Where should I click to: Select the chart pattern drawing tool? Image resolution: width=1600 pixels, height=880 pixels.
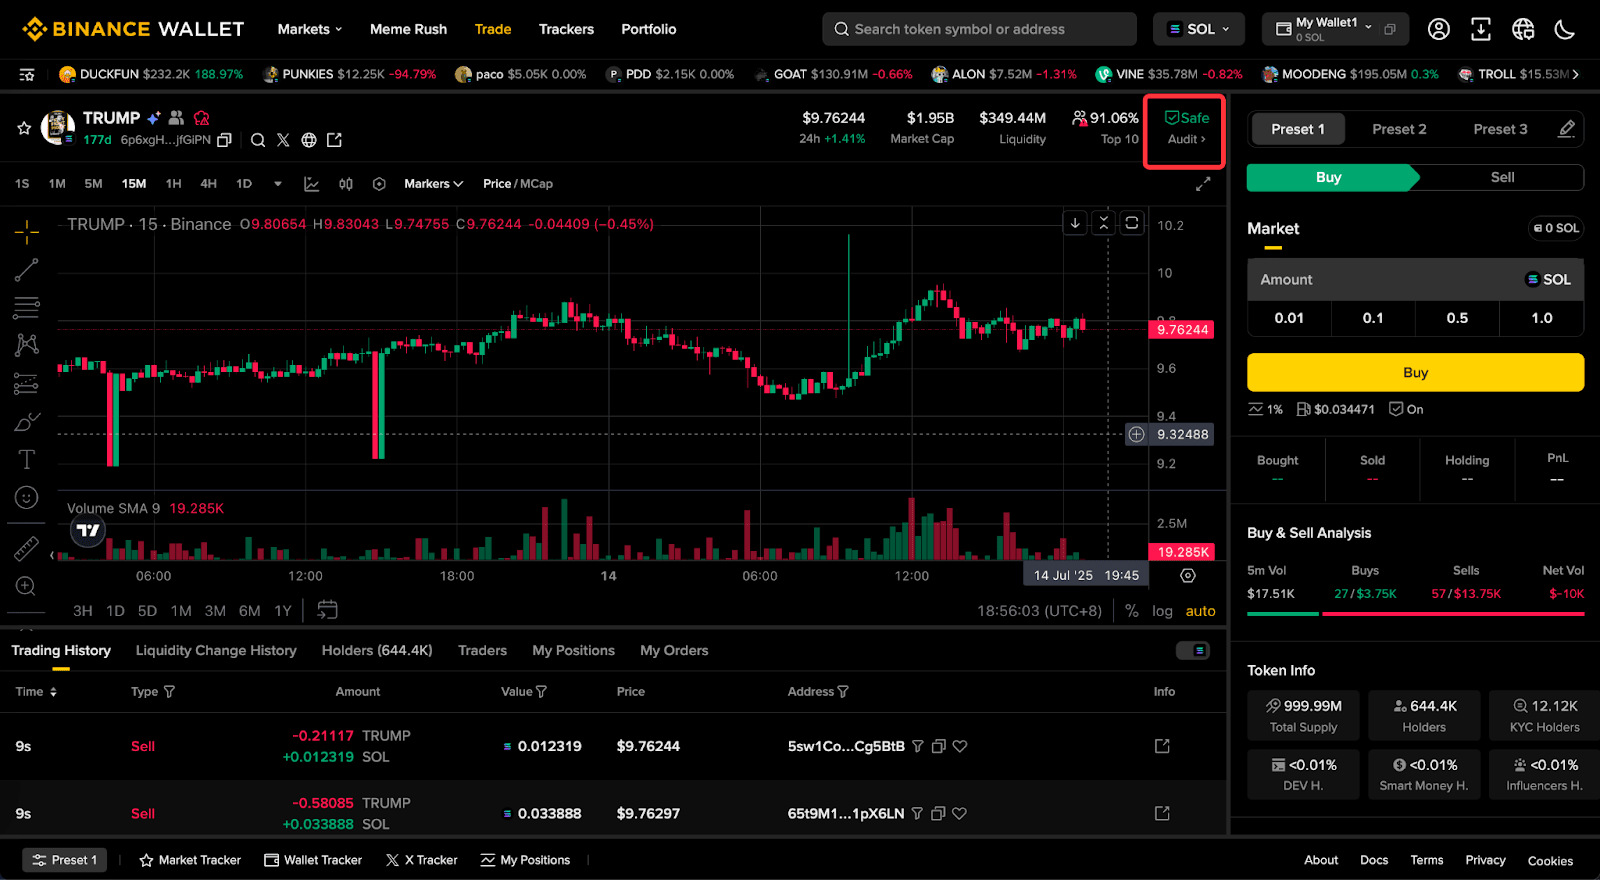[x=27, y=345]
